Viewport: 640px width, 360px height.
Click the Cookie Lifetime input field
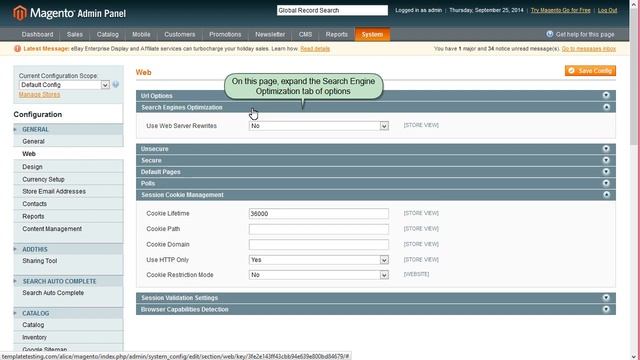[x=319, y=213]
